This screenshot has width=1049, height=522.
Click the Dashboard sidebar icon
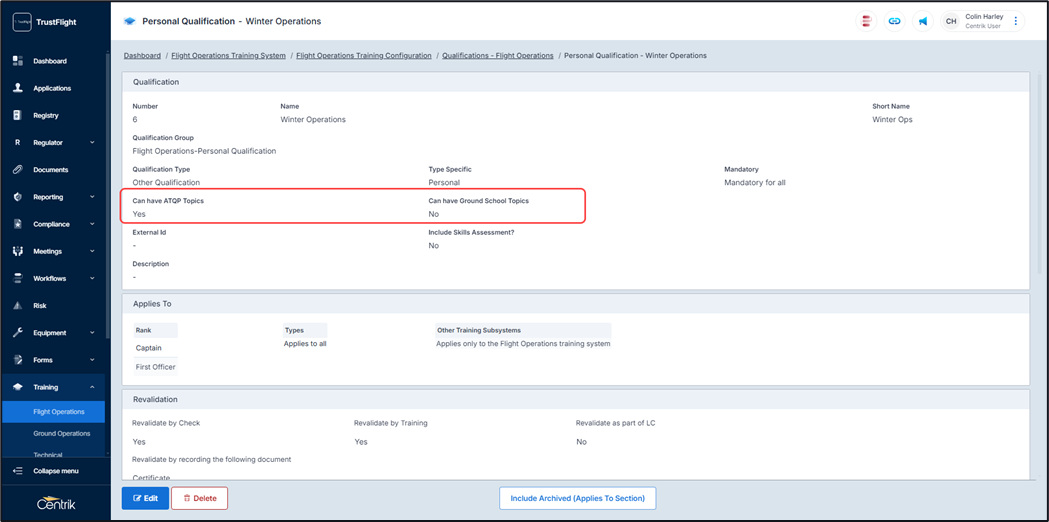point(17,61)
